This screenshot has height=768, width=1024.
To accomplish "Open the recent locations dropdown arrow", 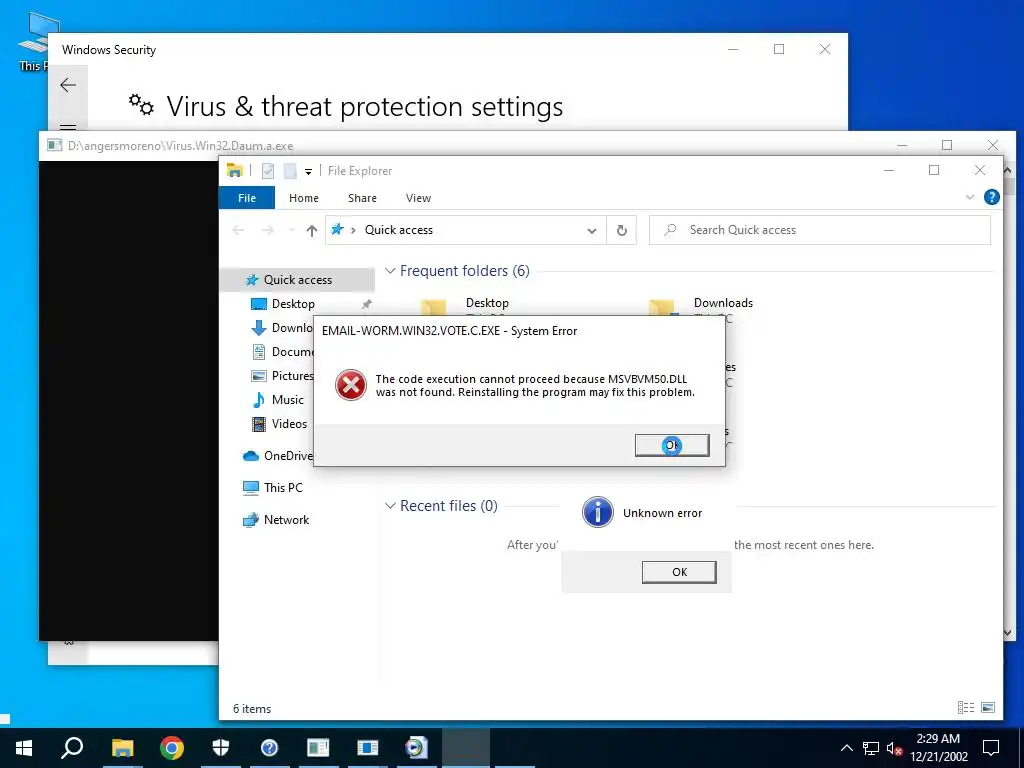I will click(x=291, y=230).
